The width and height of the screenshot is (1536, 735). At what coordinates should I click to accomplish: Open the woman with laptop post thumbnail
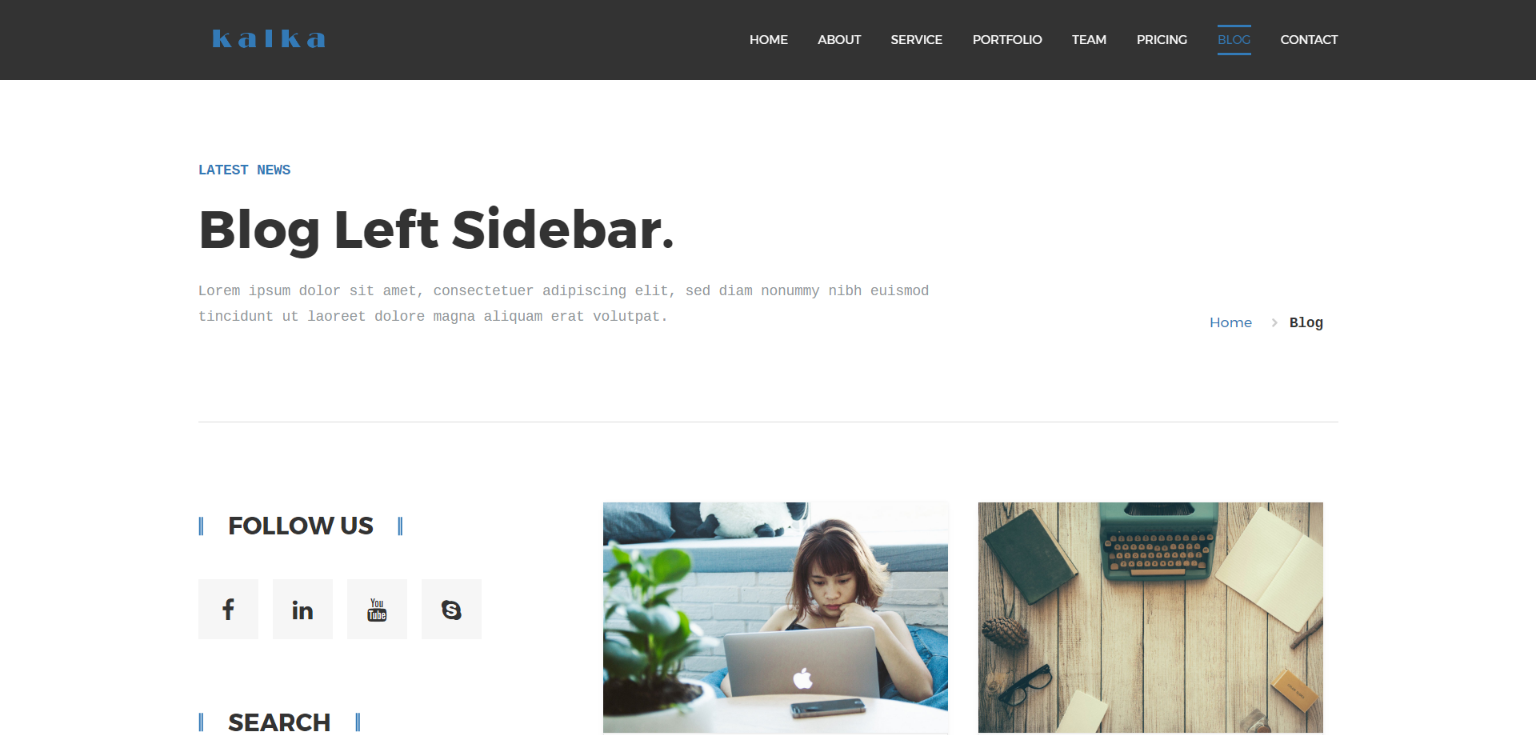point(775,618)
